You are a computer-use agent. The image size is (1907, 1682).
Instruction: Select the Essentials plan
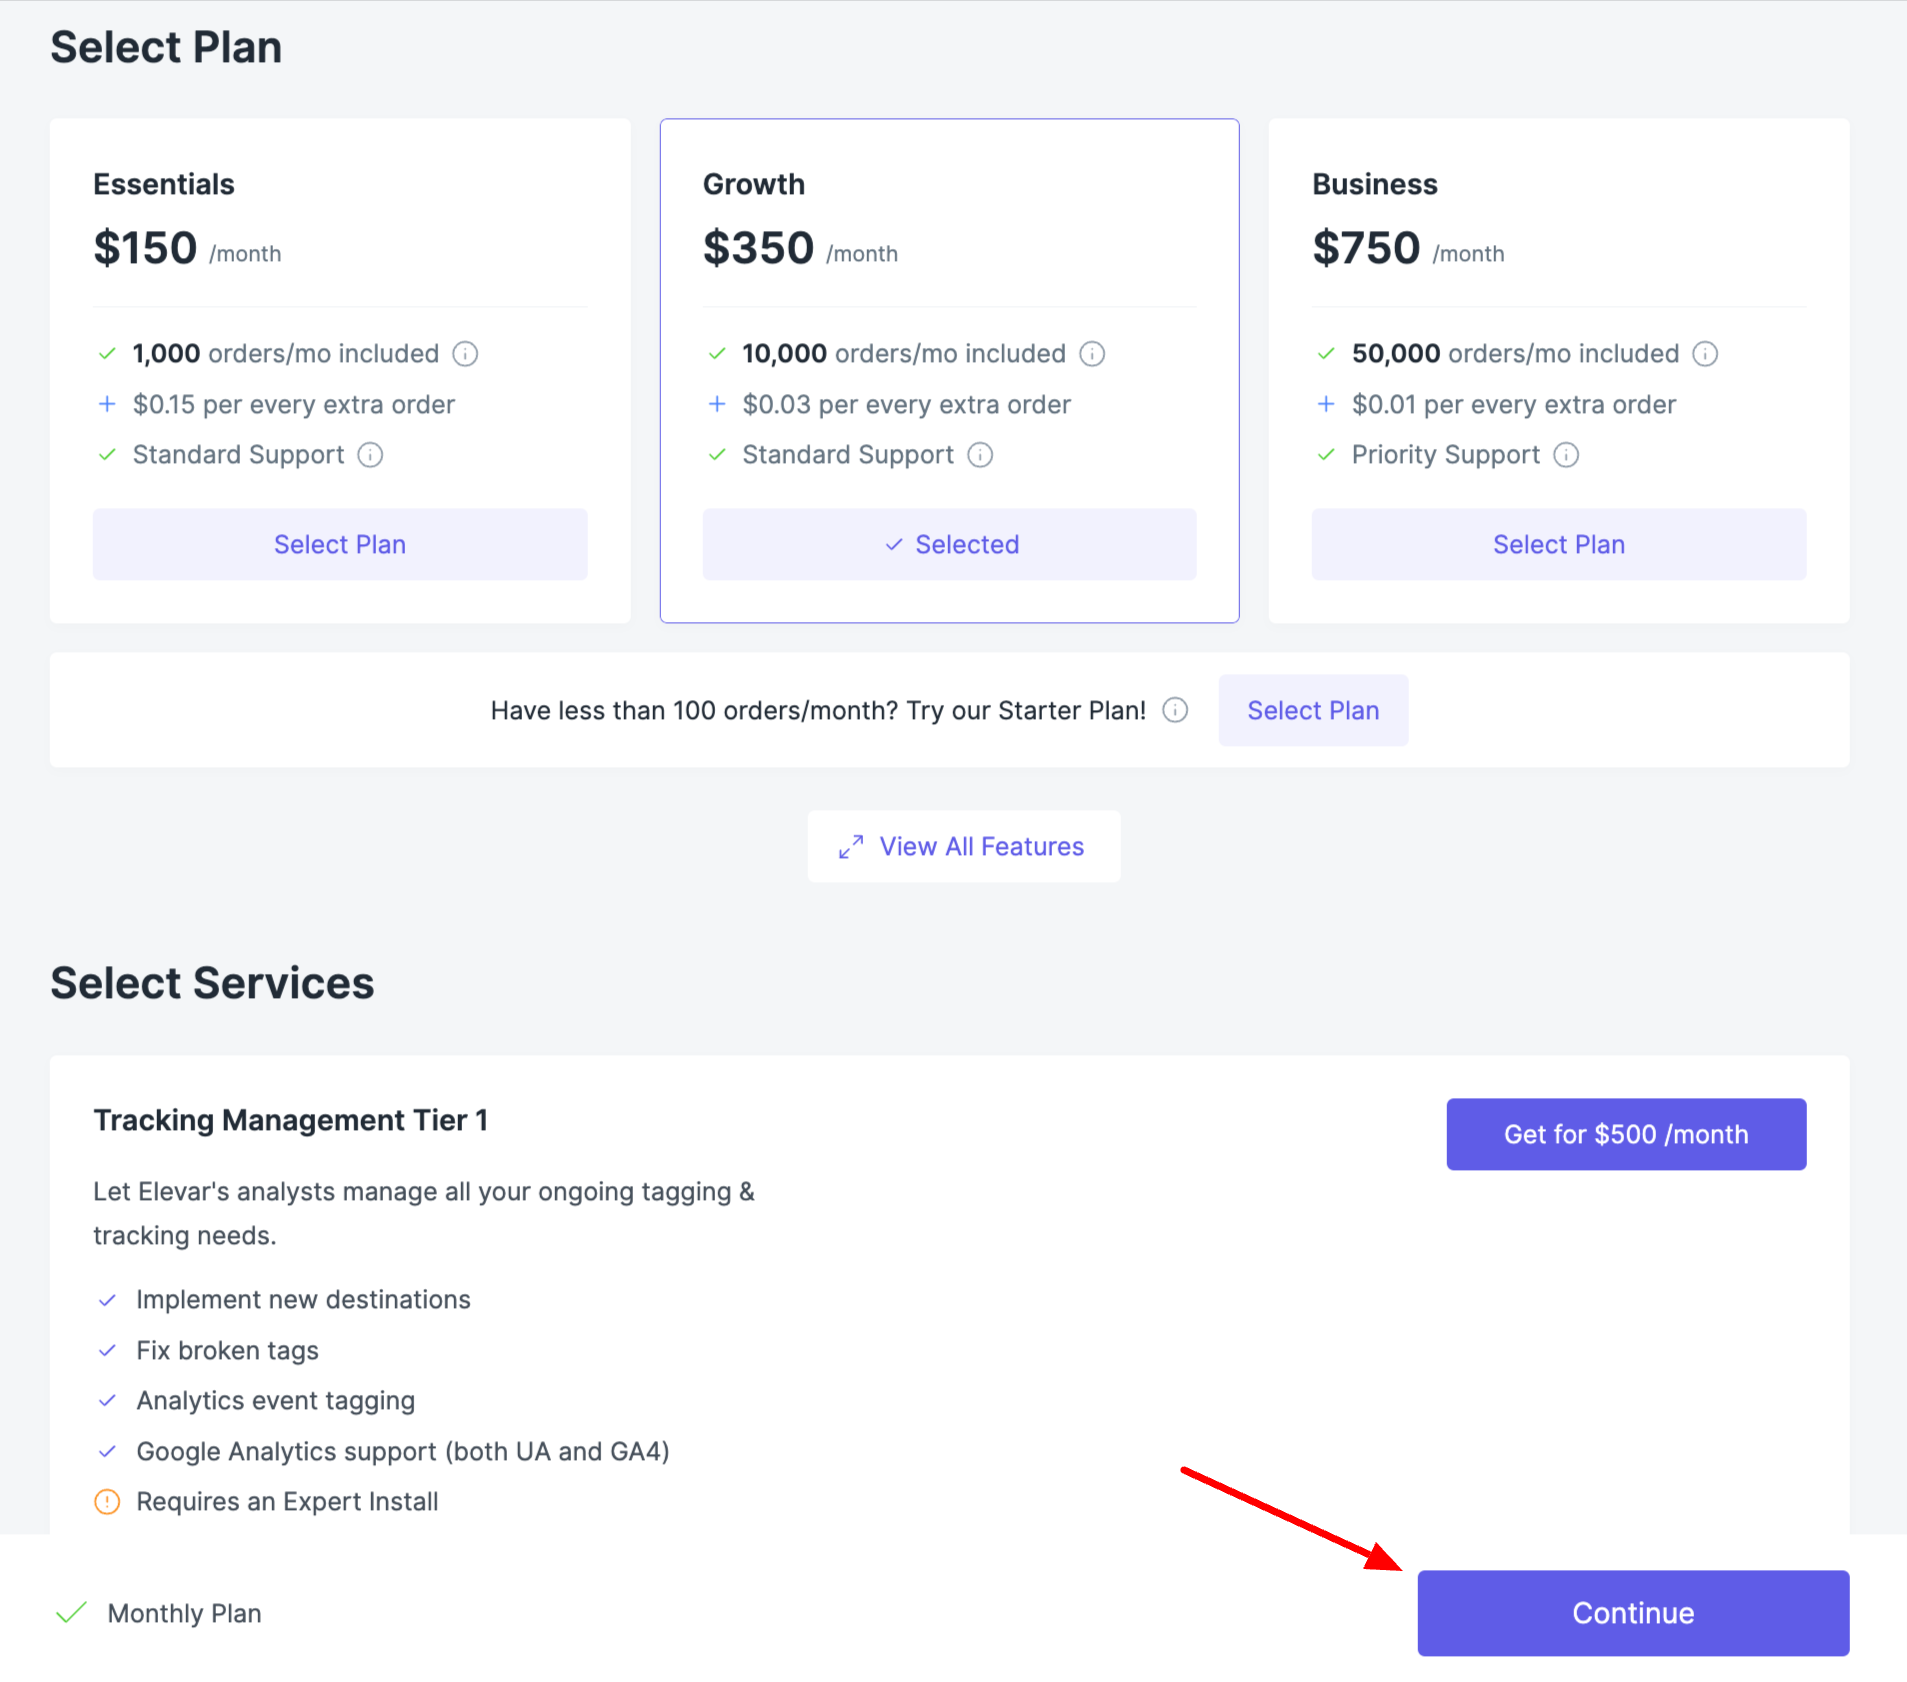pos(340,544)
